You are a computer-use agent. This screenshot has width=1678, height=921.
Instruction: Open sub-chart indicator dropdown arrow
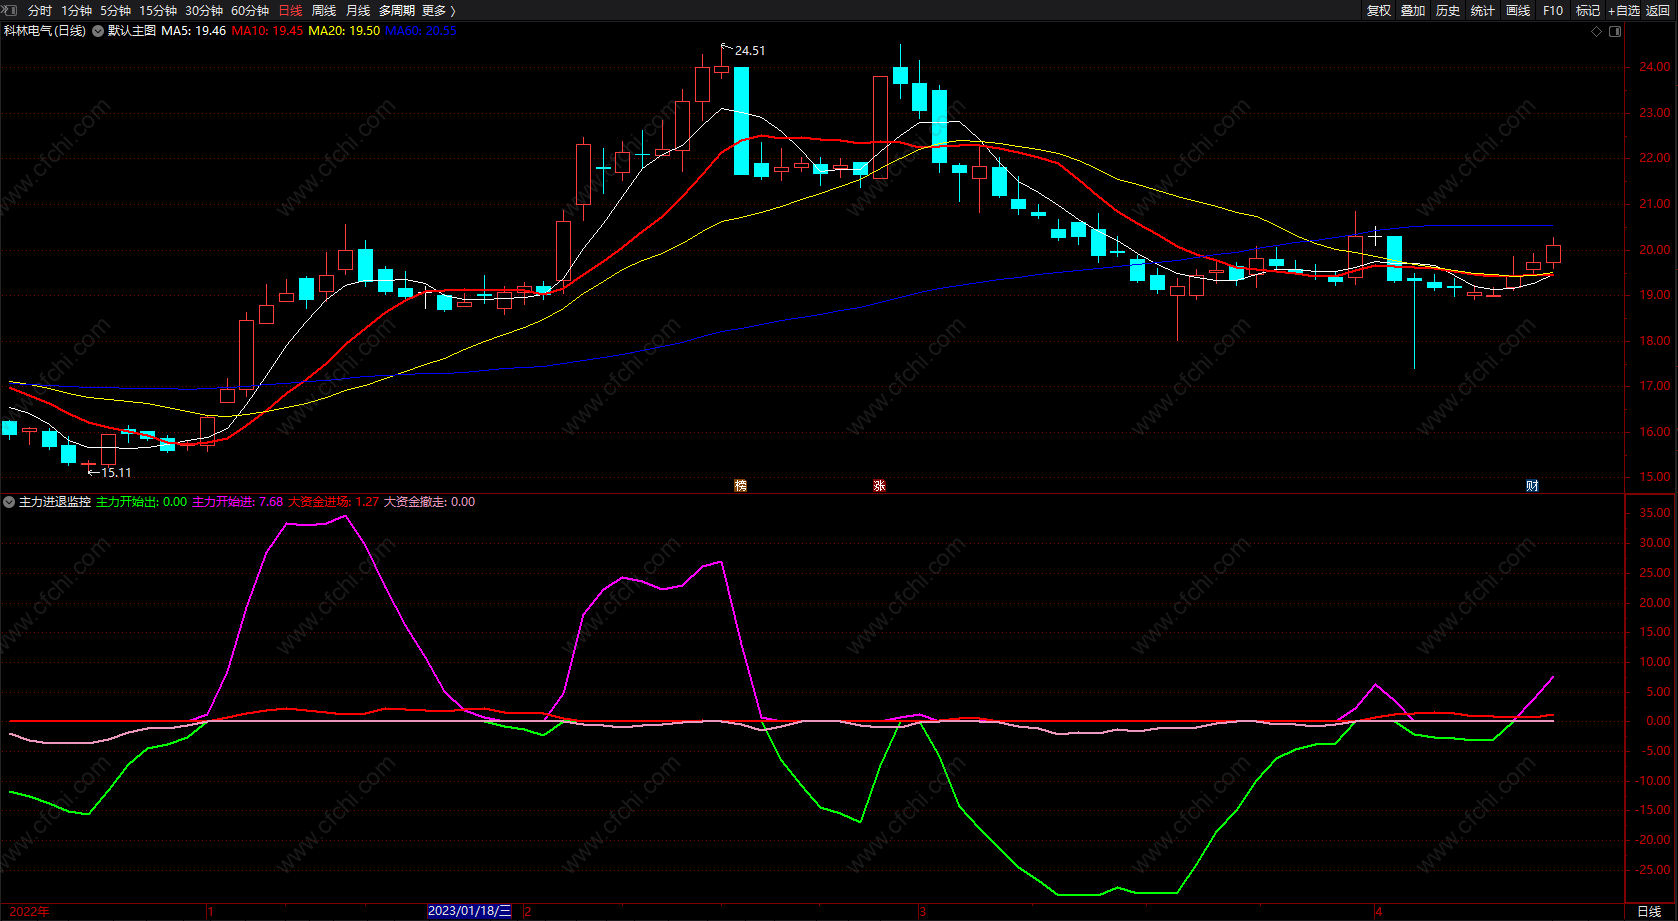(x=9, y=502)
